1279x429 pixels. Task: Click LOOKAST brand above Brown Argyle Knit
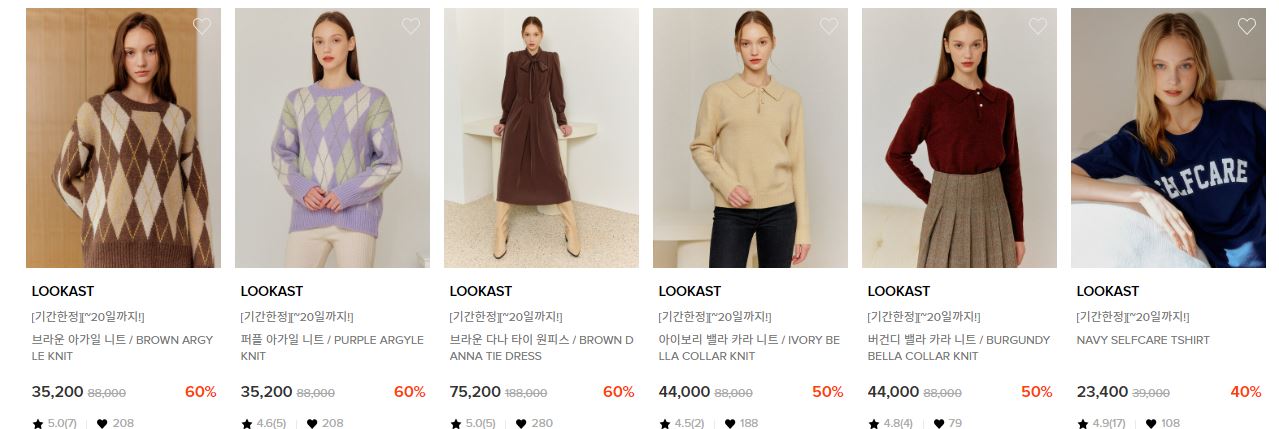pos(63,291)
